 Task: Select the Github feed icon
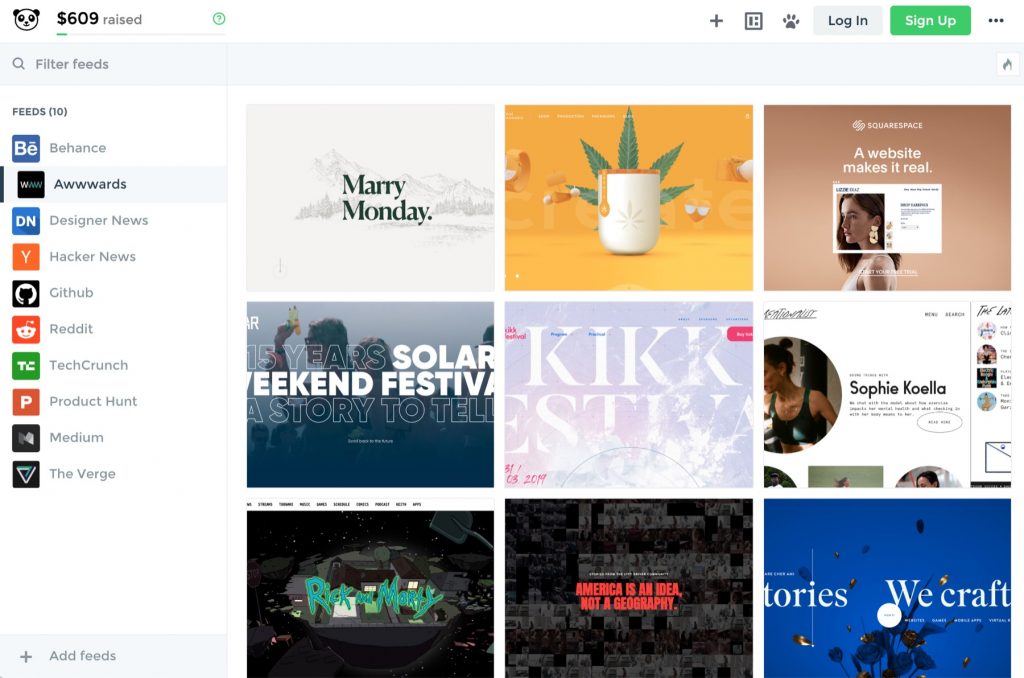tap(26, 293)
